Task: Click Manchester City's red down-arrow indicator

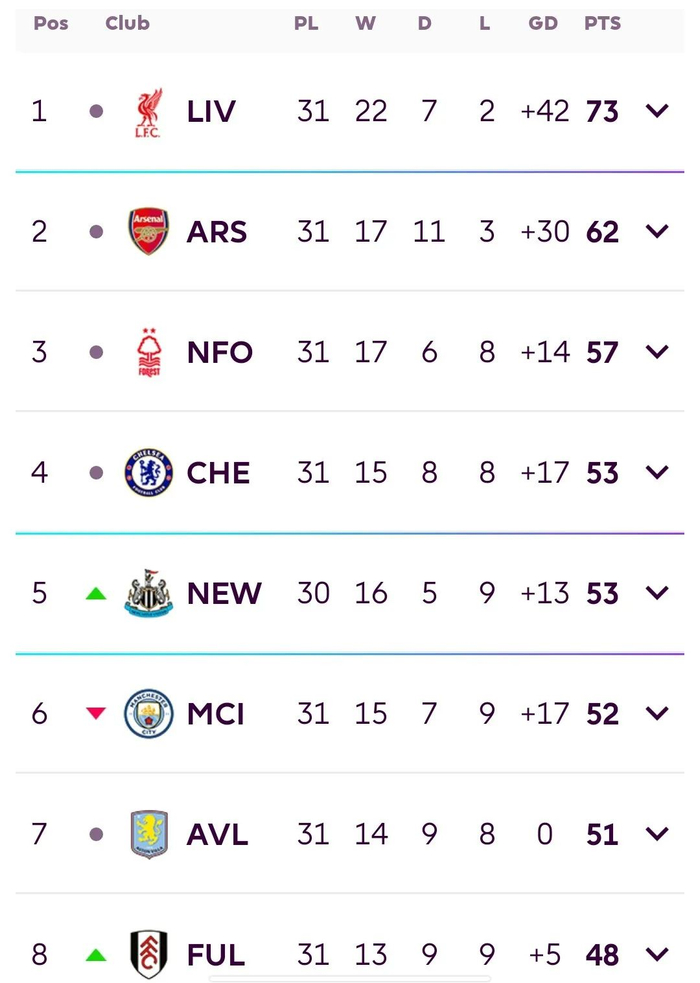Action: click(96, 714)
